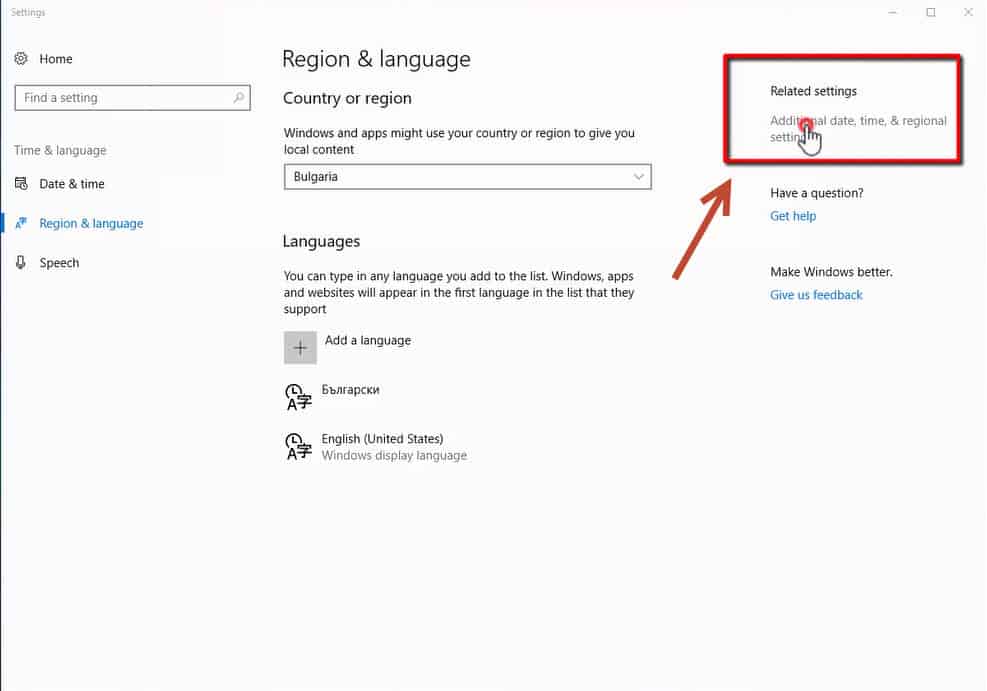
Task: Click the Speech microphone icon
Action: [x=21, y=262]
